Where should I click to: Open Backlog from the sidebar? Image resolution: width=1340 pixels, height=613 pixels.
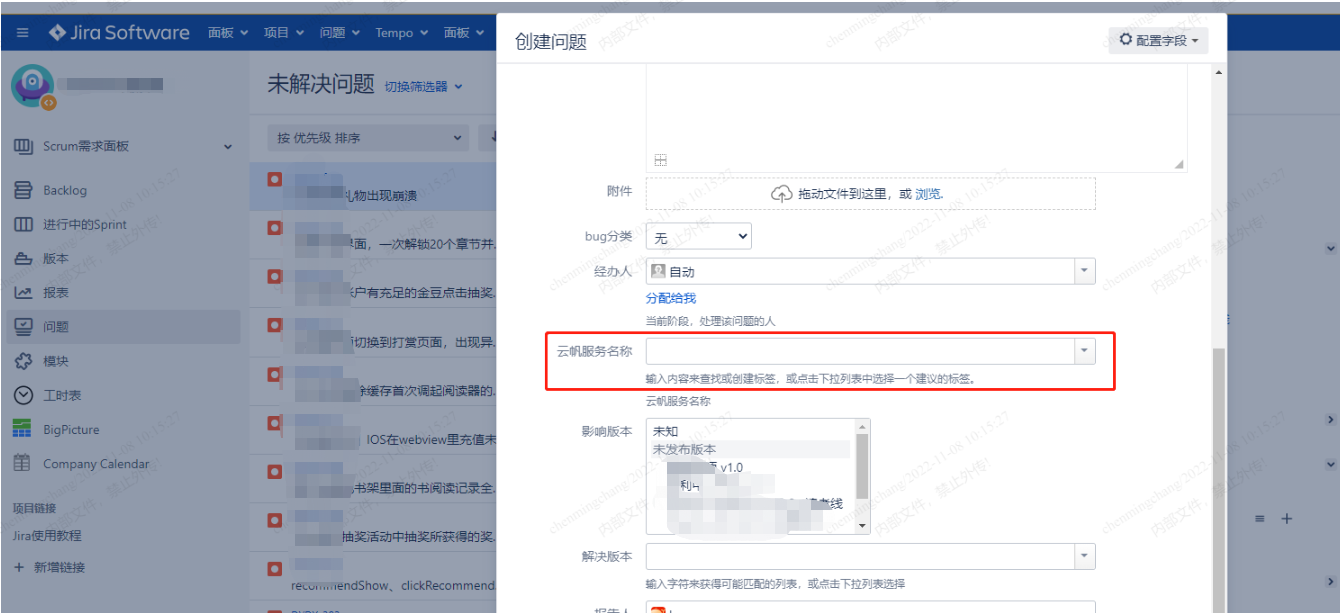[65, 190]
